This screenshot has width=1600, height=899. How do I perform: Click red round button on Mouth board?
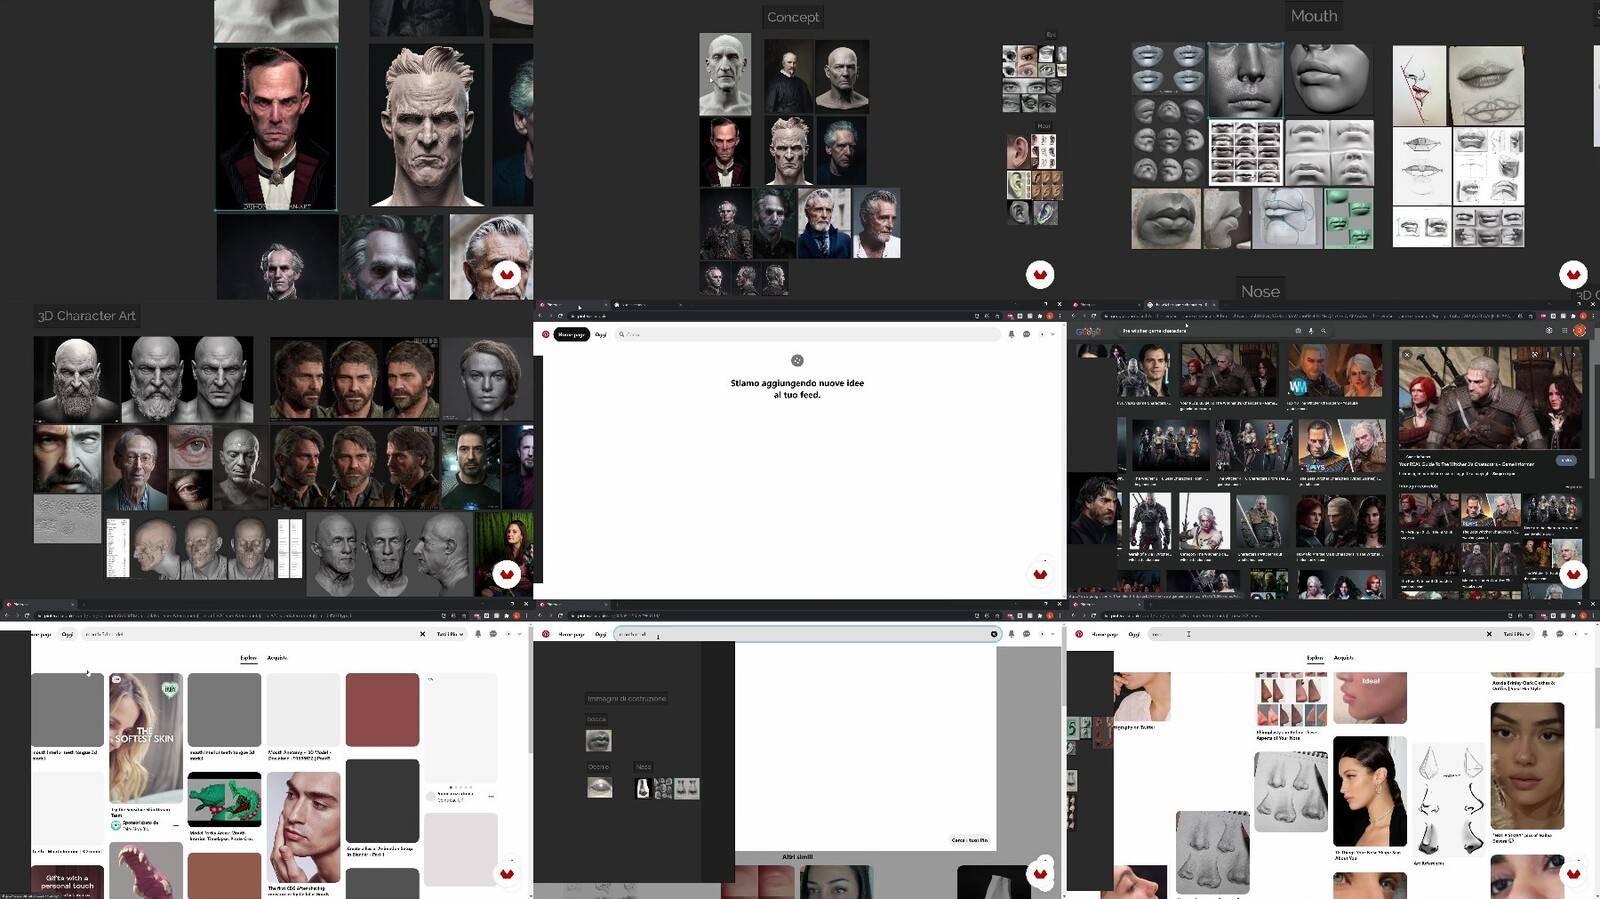1573,274
